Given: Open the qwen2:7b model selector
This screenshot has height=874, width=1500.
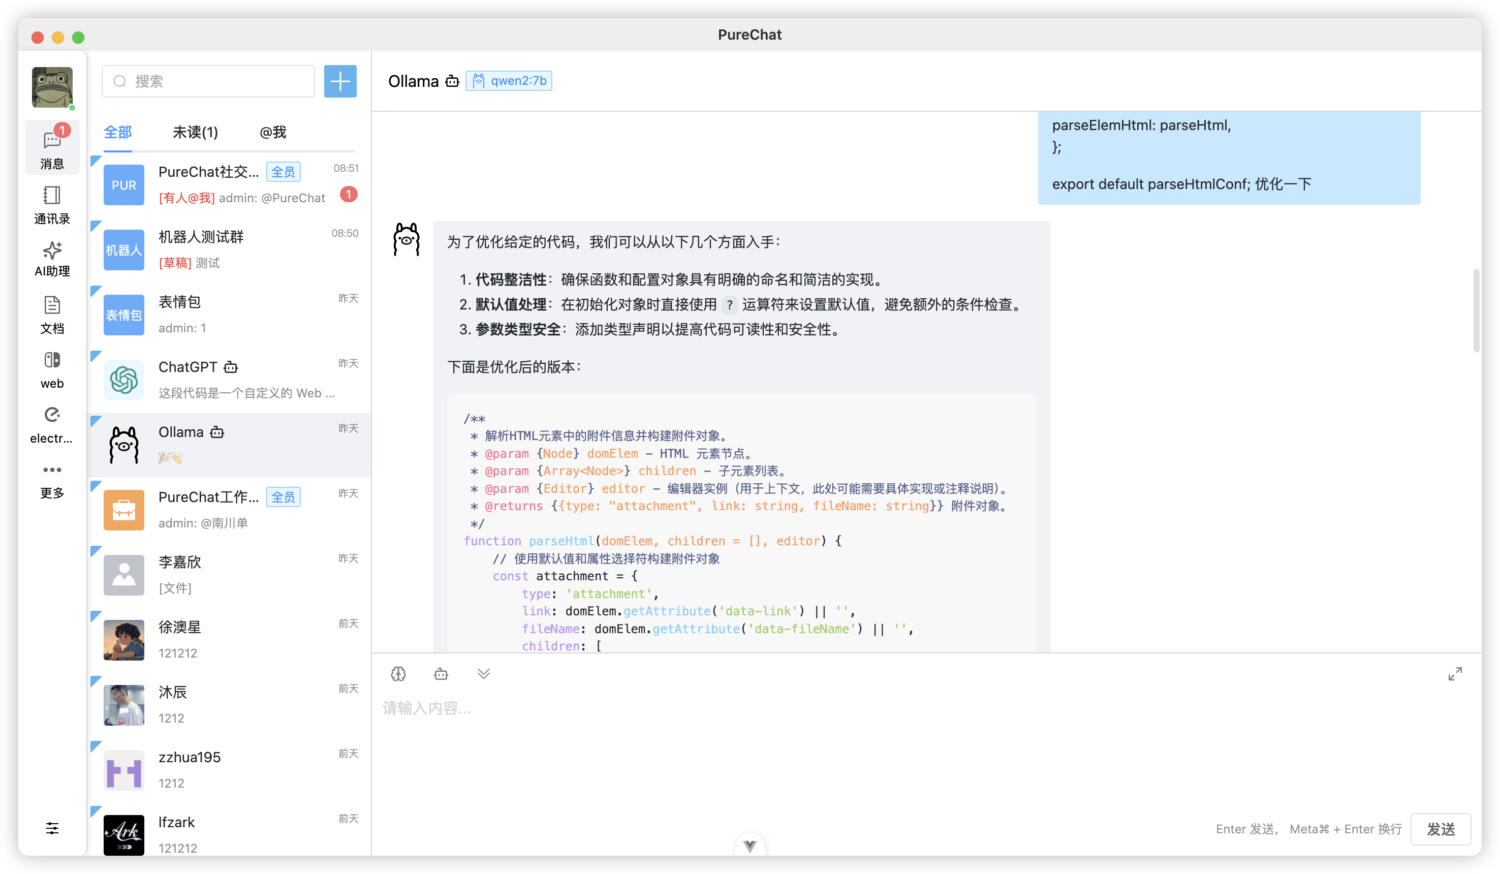Looking at the screenshot, I should coord(509,81).
